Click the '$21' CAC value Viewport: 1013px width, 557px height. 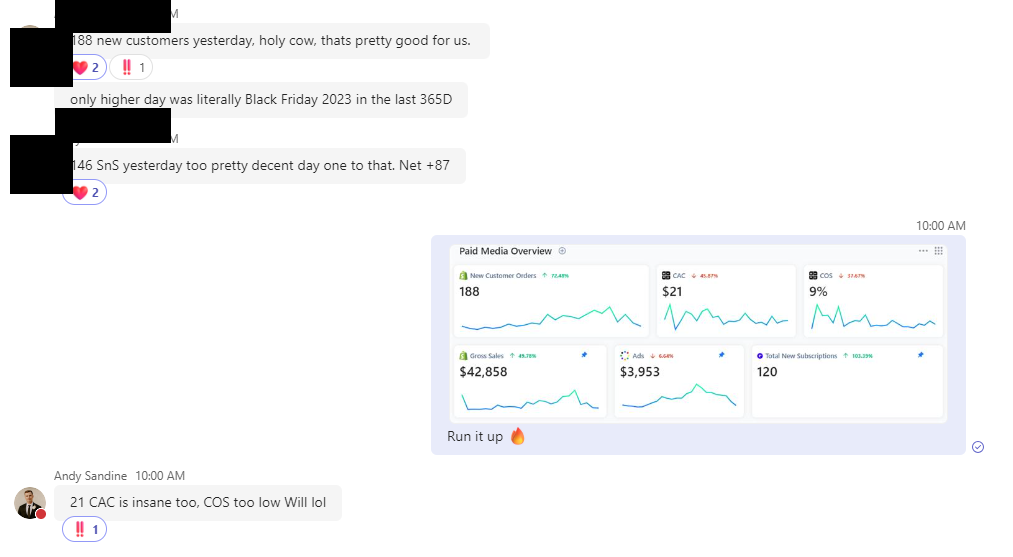[672, 292]
